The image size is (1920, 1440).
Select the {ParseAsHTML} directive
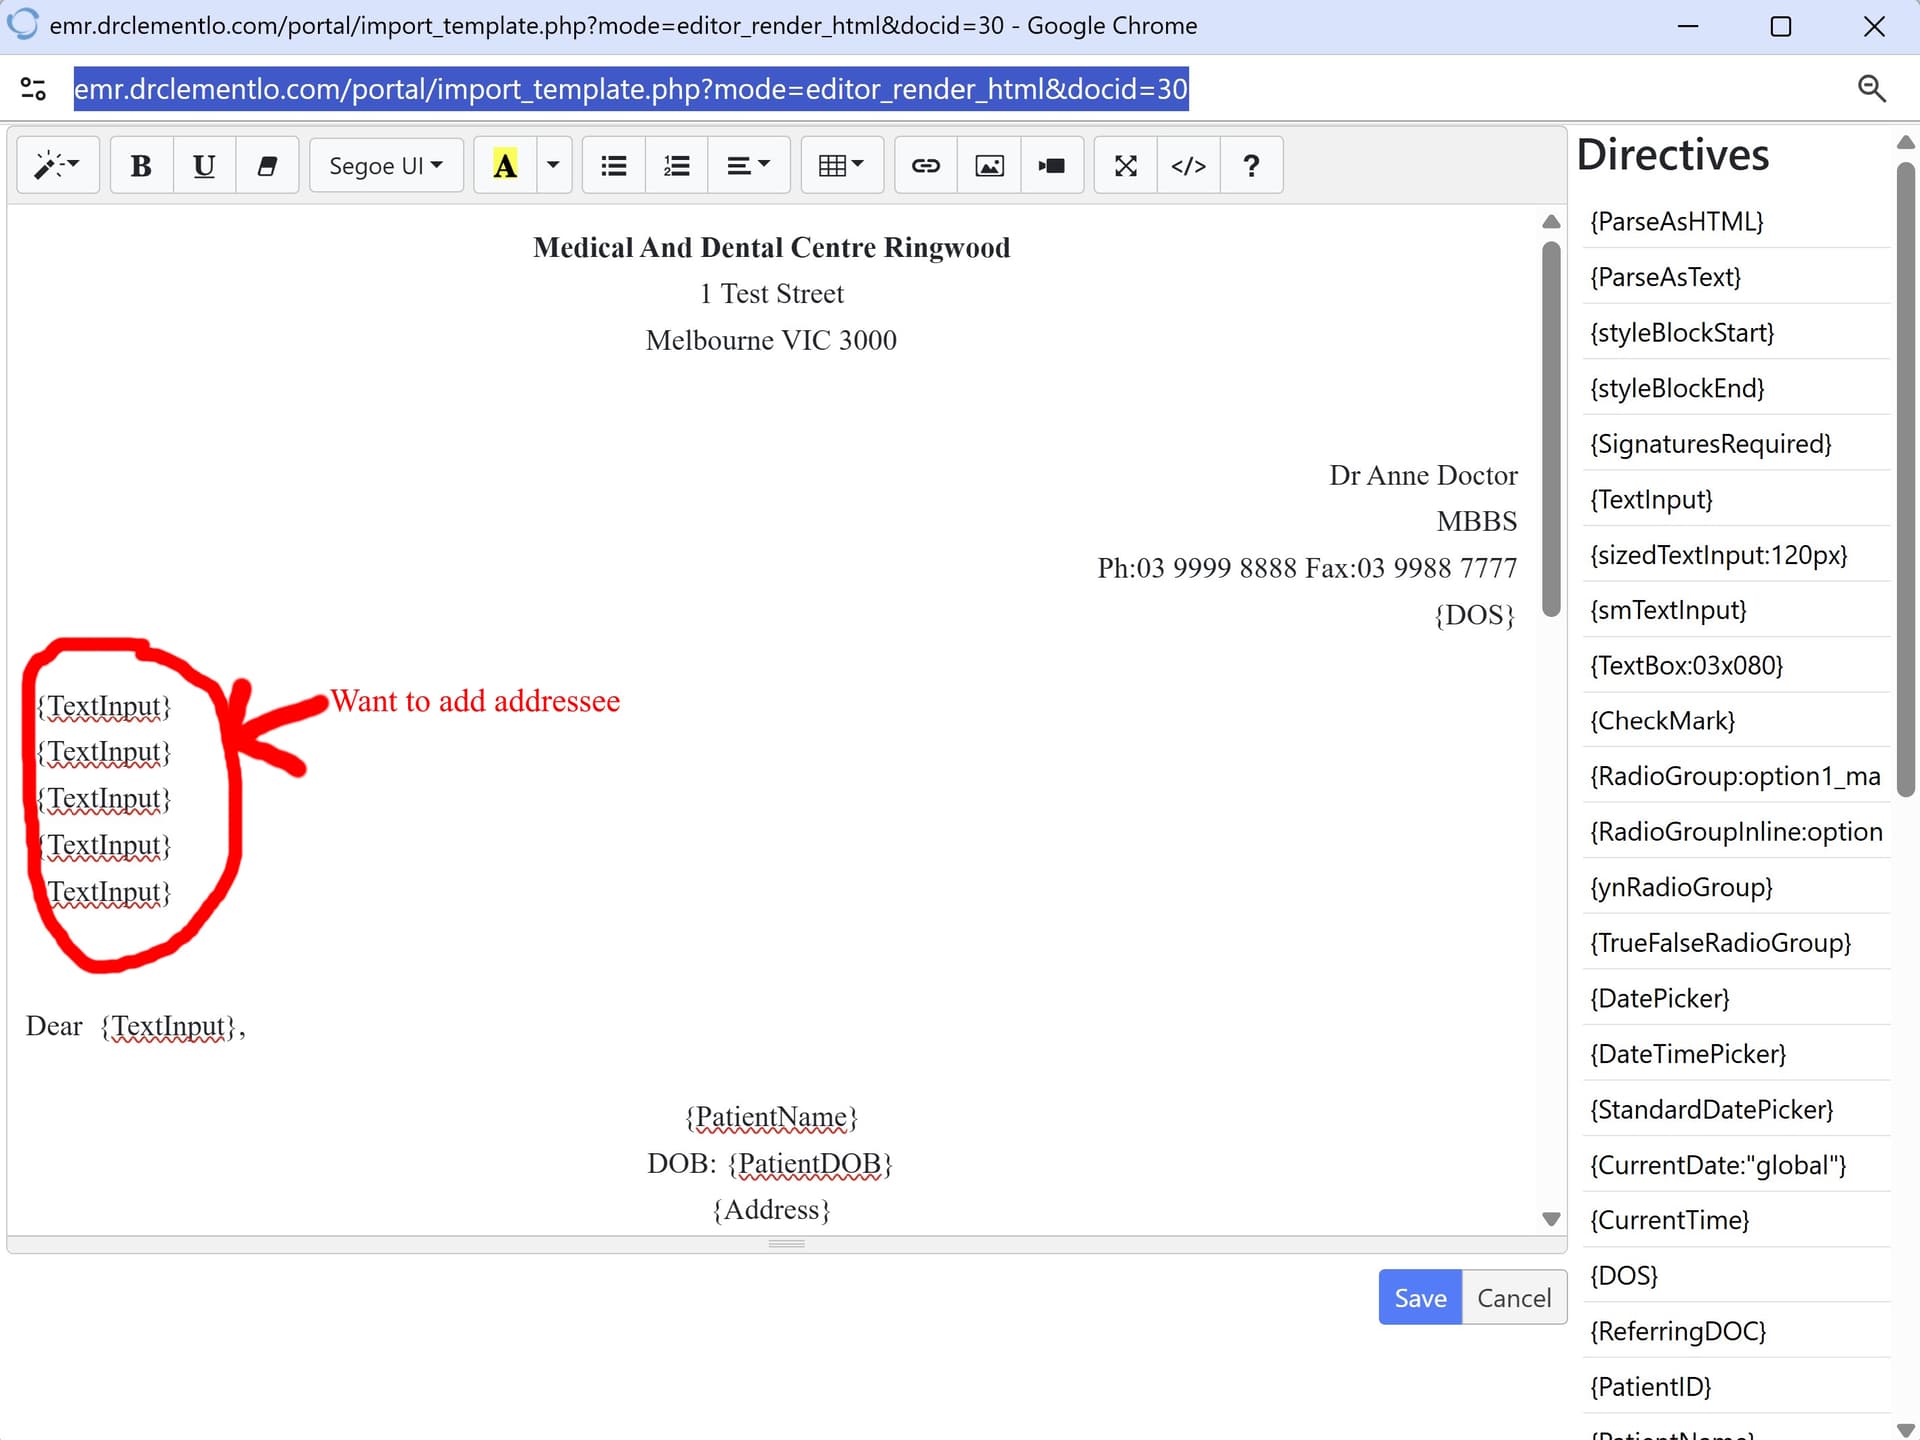coord(1736,221)
